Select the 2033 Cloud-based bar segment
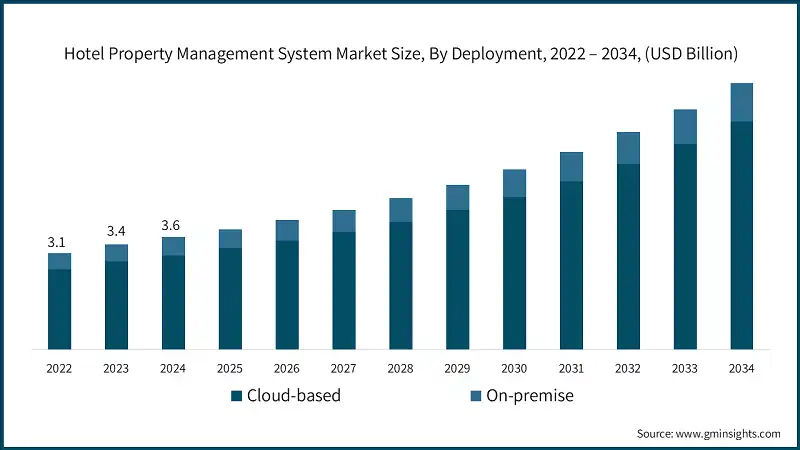Image resolution: width=800 pixels, height=450 pixels. [x=685, y=247]
